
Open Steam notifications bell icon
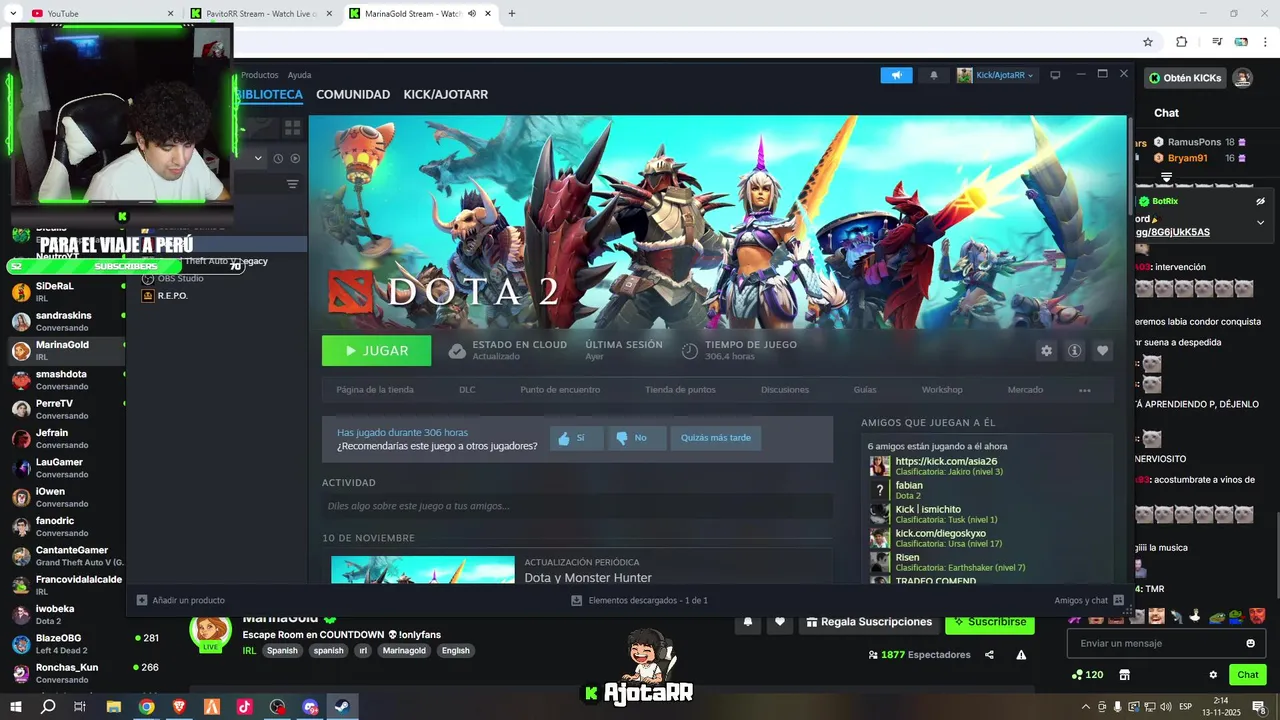[934, 75]
